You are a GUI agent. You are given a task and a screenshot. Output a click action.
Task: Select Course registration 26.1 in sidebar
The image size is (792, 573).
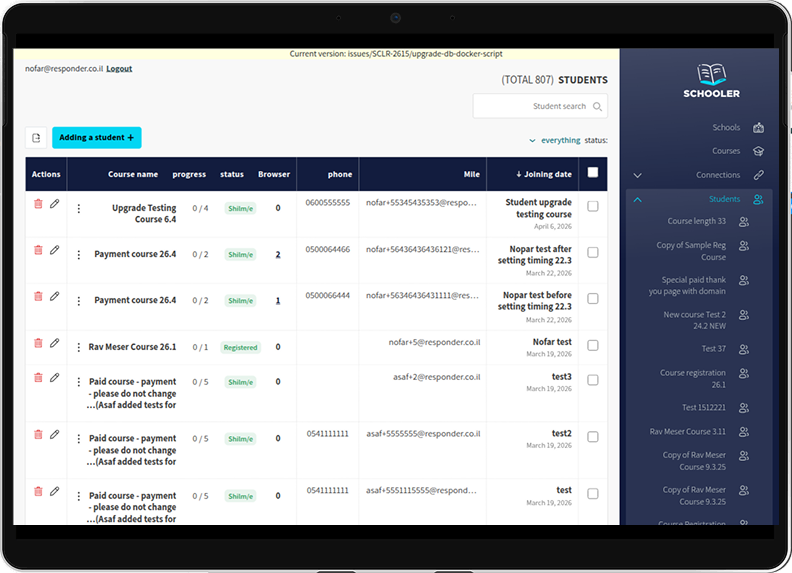692,378
